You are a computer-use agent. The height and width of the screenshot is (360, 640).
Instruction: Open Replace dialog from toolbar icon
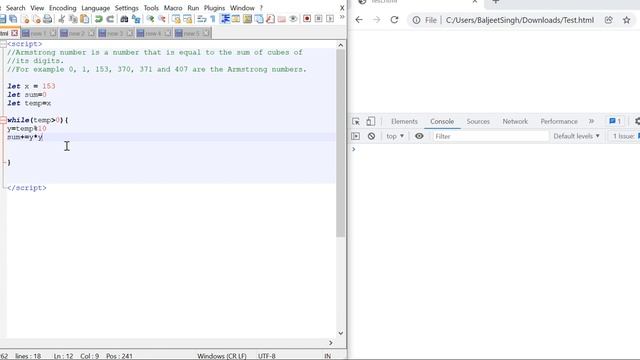click(136, 19)
